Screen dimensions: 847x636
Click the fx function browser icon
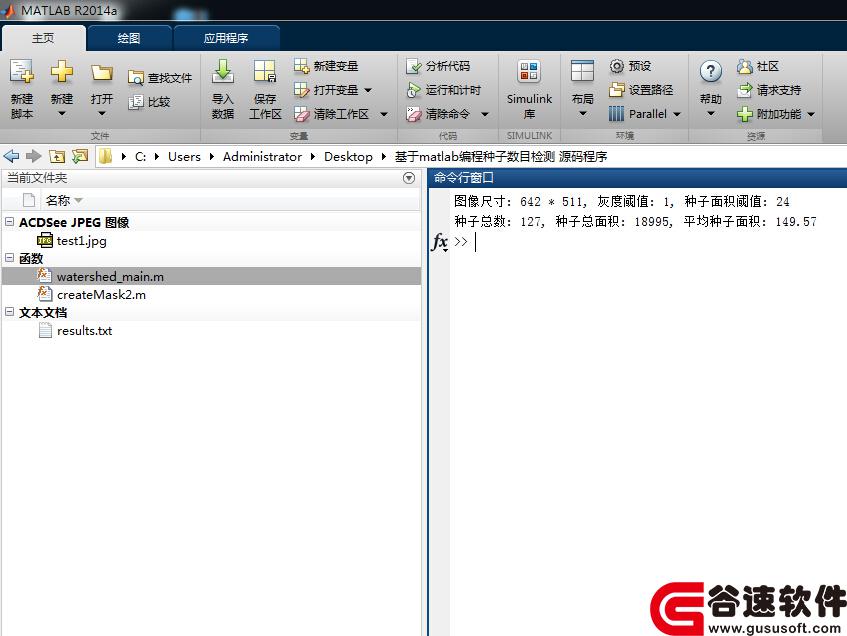click(x=440, y=242)
